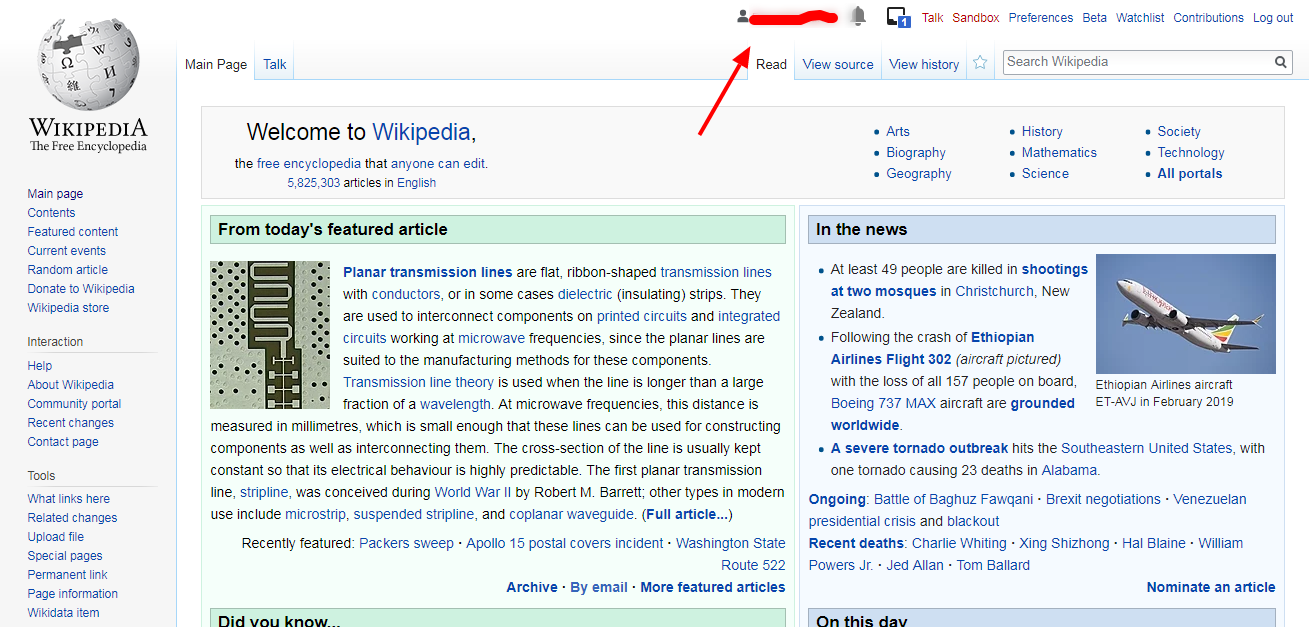Click Donate to Wikipedia

81,289
